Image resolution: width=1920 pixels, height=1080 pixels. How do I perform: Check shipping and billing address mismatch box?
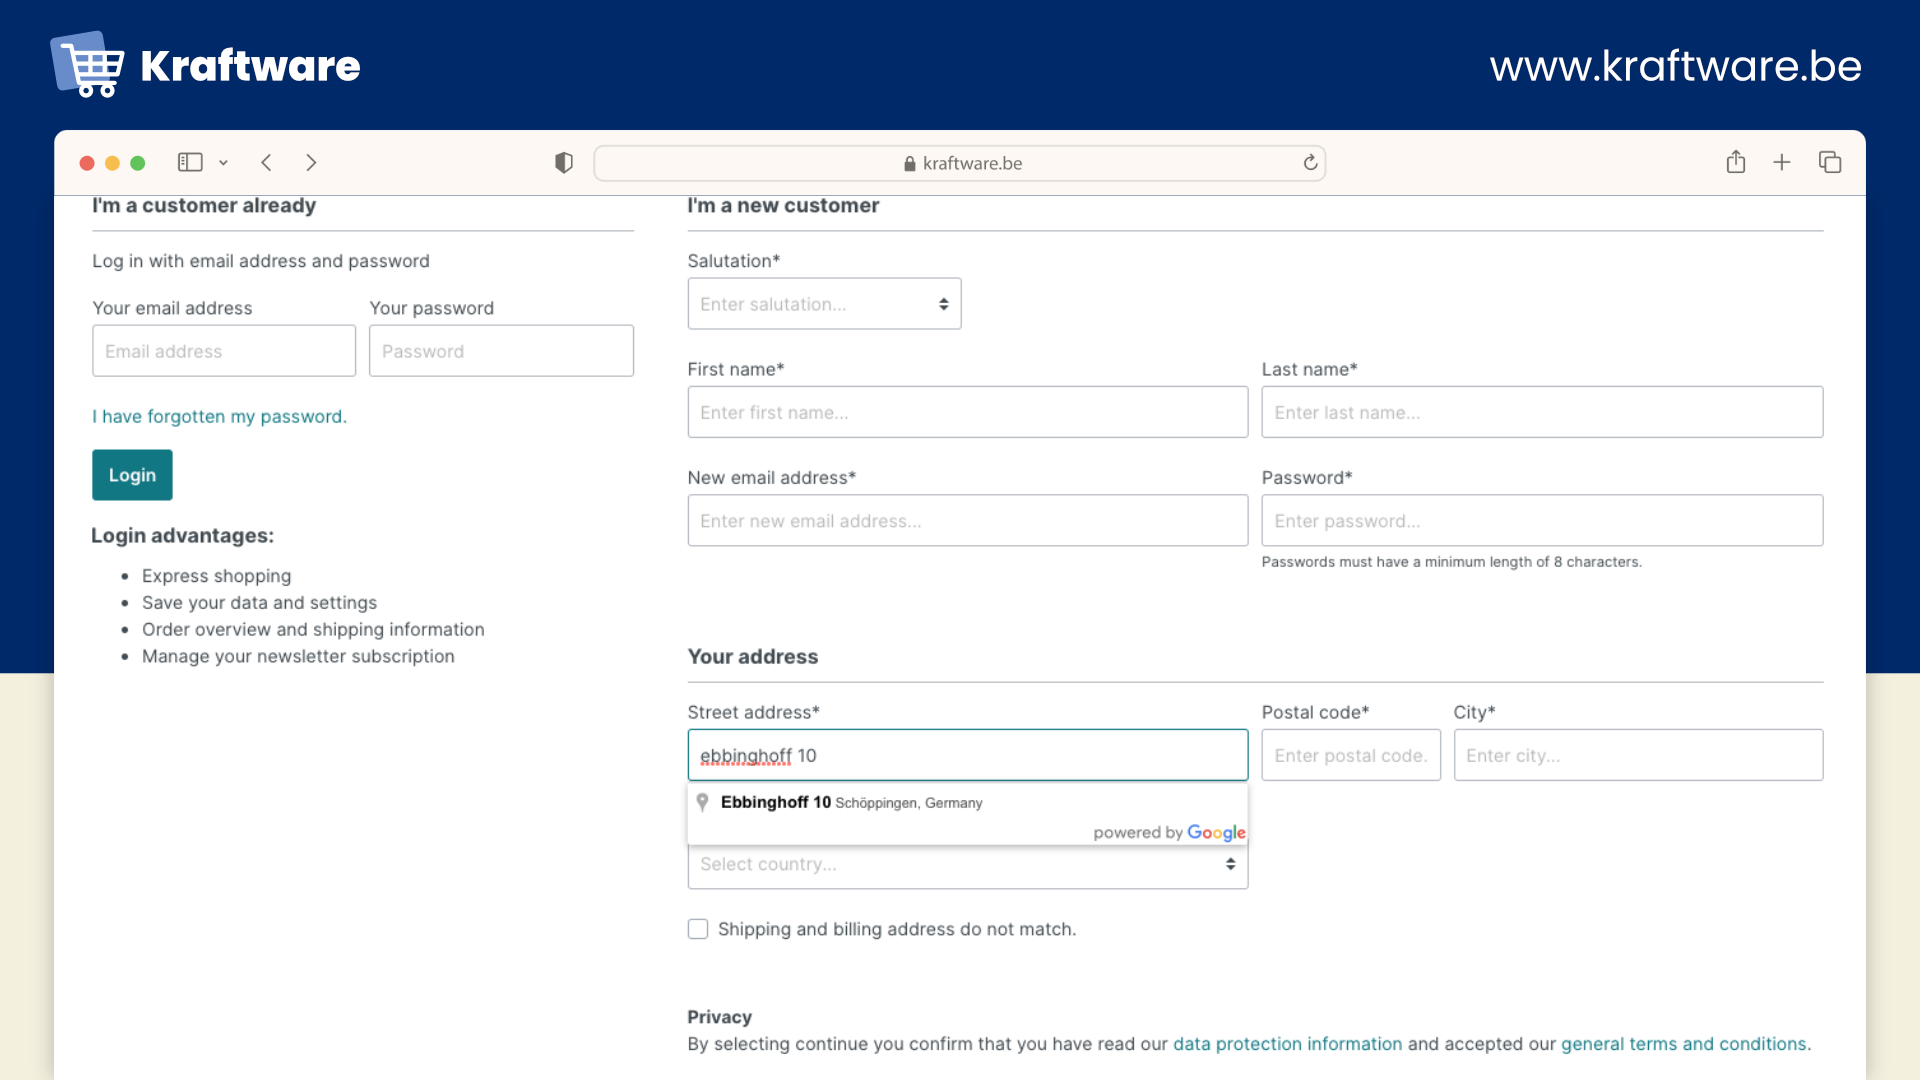pos(698,929)
